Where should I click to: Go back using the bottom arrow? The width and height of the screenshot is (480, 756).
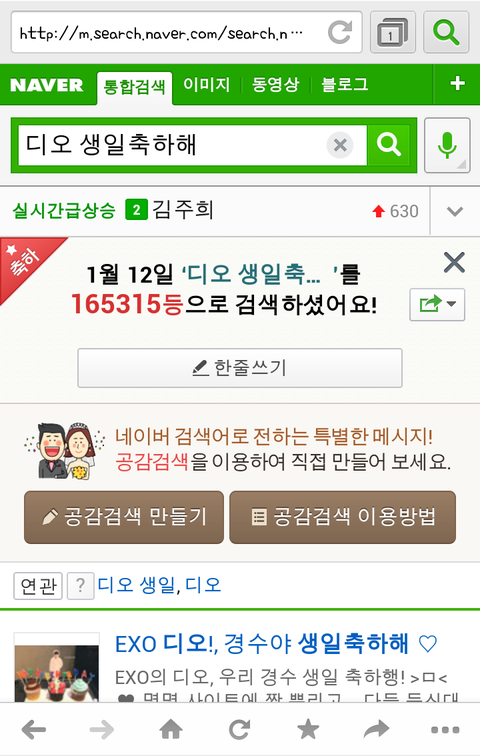(x=34, y=729)
